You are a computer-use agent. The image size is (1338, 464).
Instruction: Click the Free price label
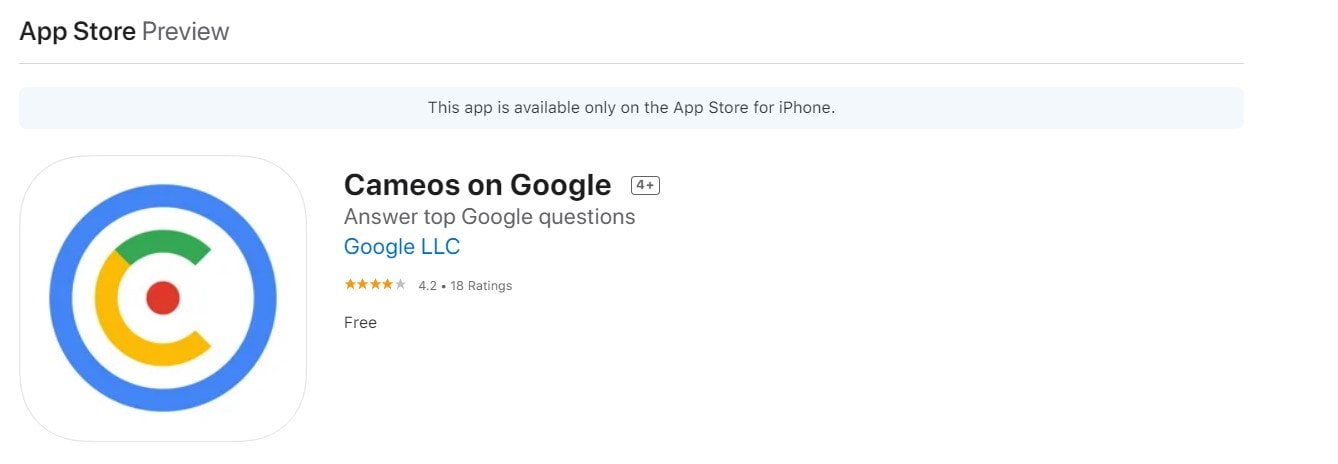click(360, 322)
